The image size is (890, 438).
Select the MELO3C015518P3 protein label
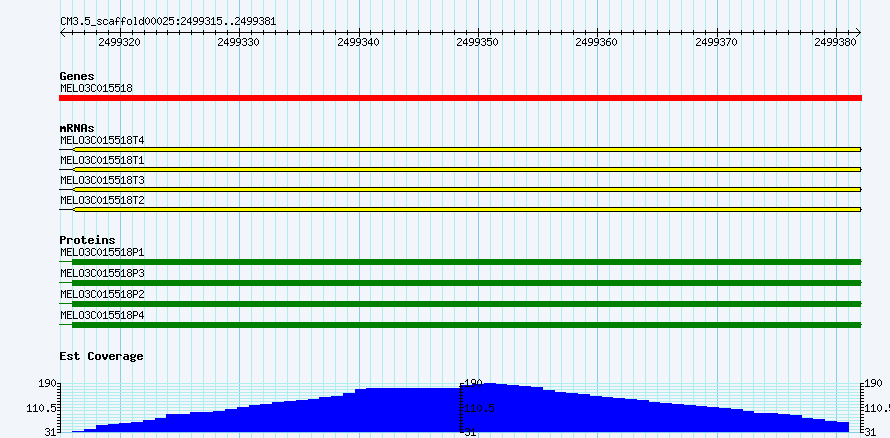(x=102, y=273)
